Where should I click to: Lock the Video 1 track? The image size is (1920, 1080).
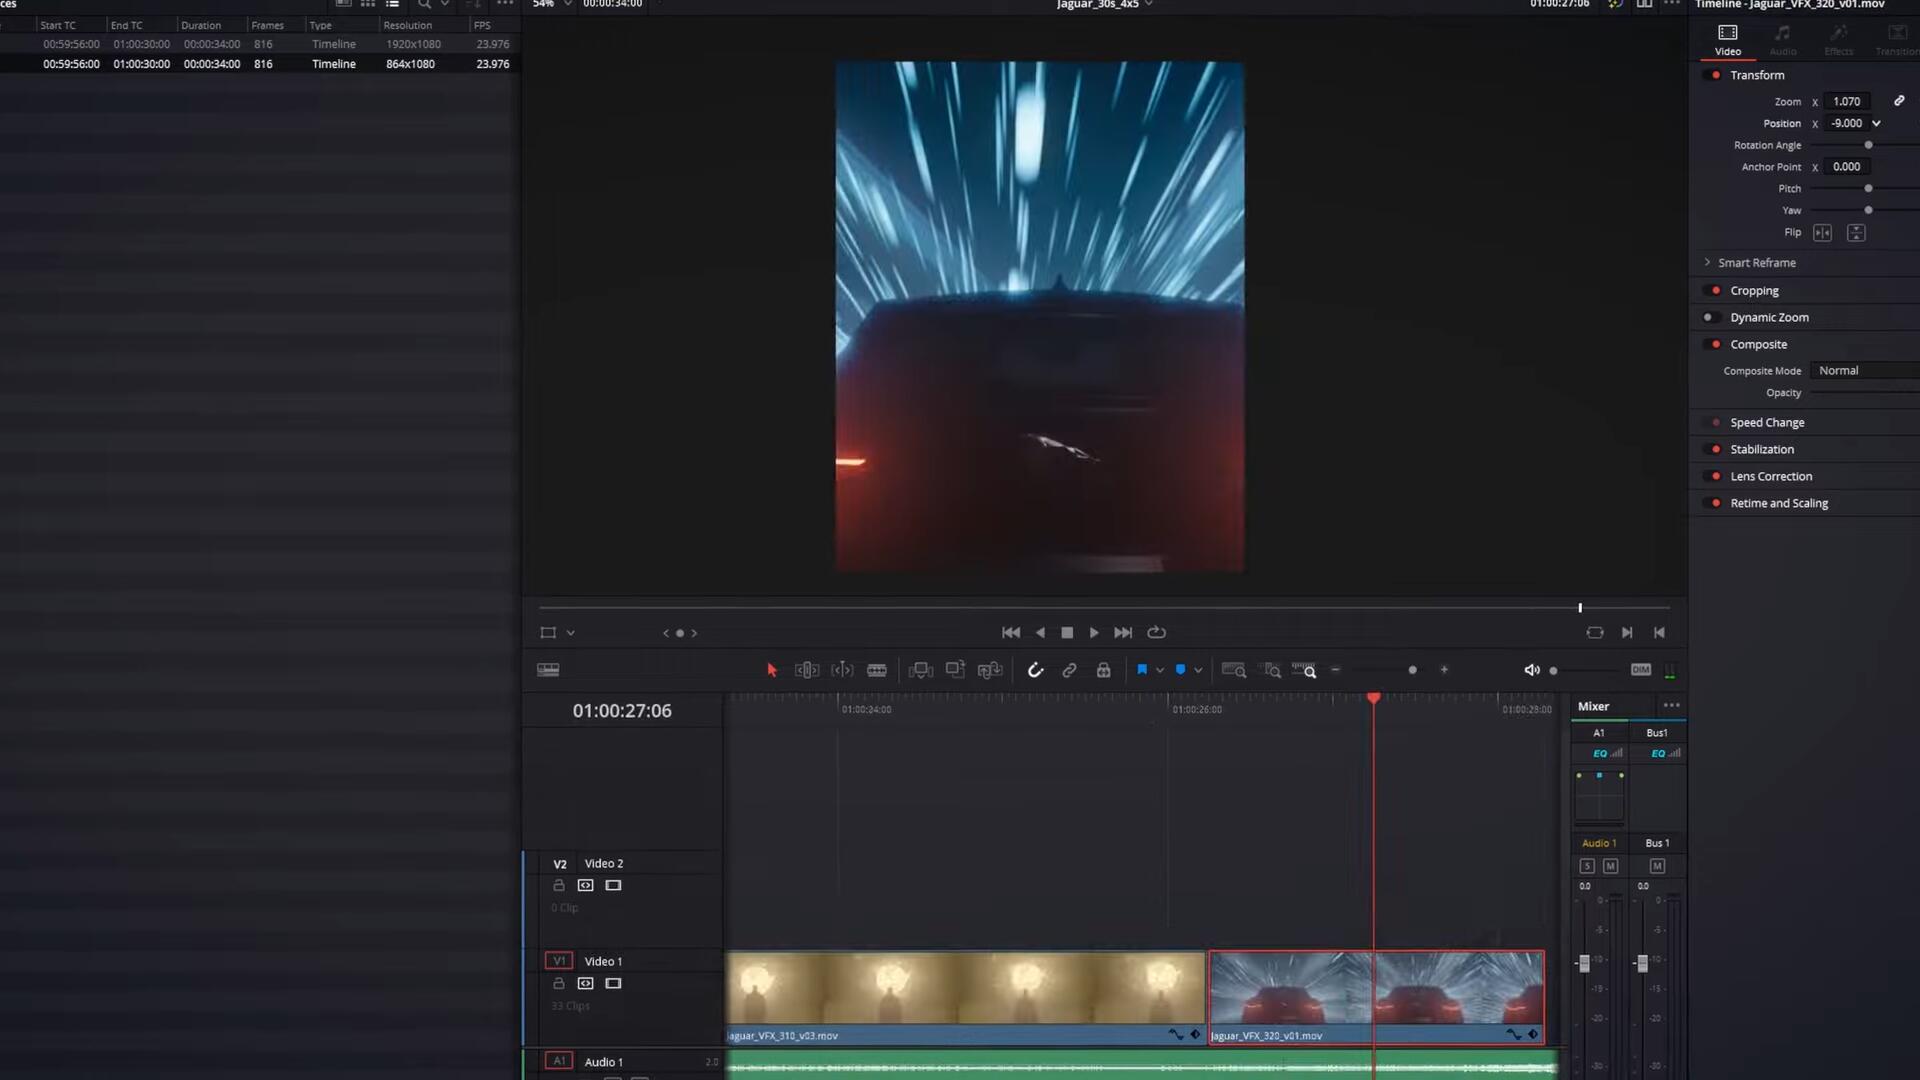[x=559, y=983]
